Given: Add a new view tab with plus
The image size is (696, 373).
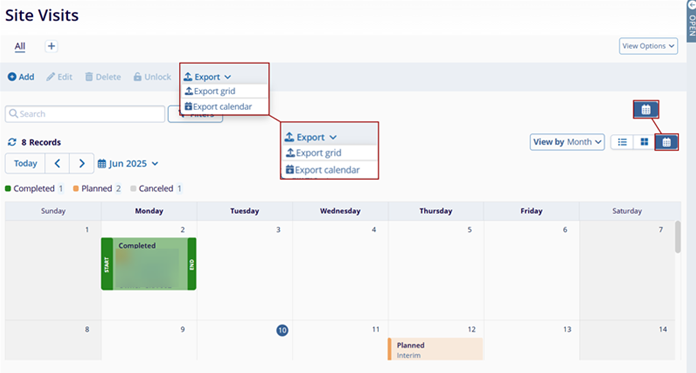Looking at the screenshot, I should [x=51, y=46].
